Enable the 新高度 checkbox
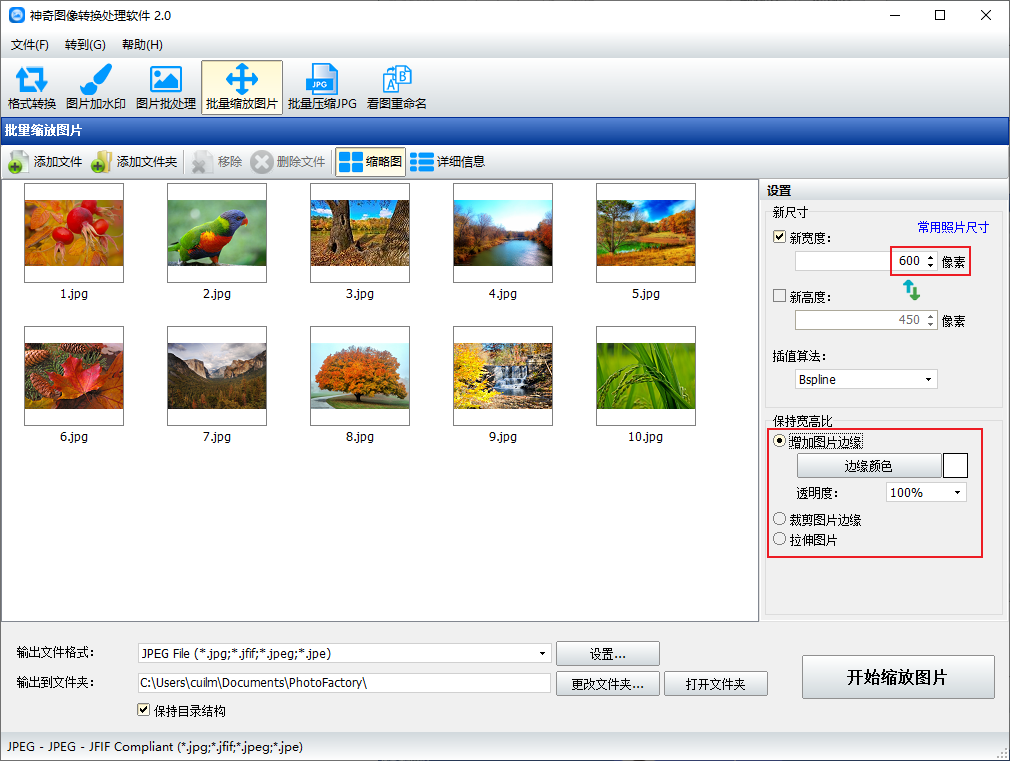Viewport: 1010px width, 761px height. point(779,296)
